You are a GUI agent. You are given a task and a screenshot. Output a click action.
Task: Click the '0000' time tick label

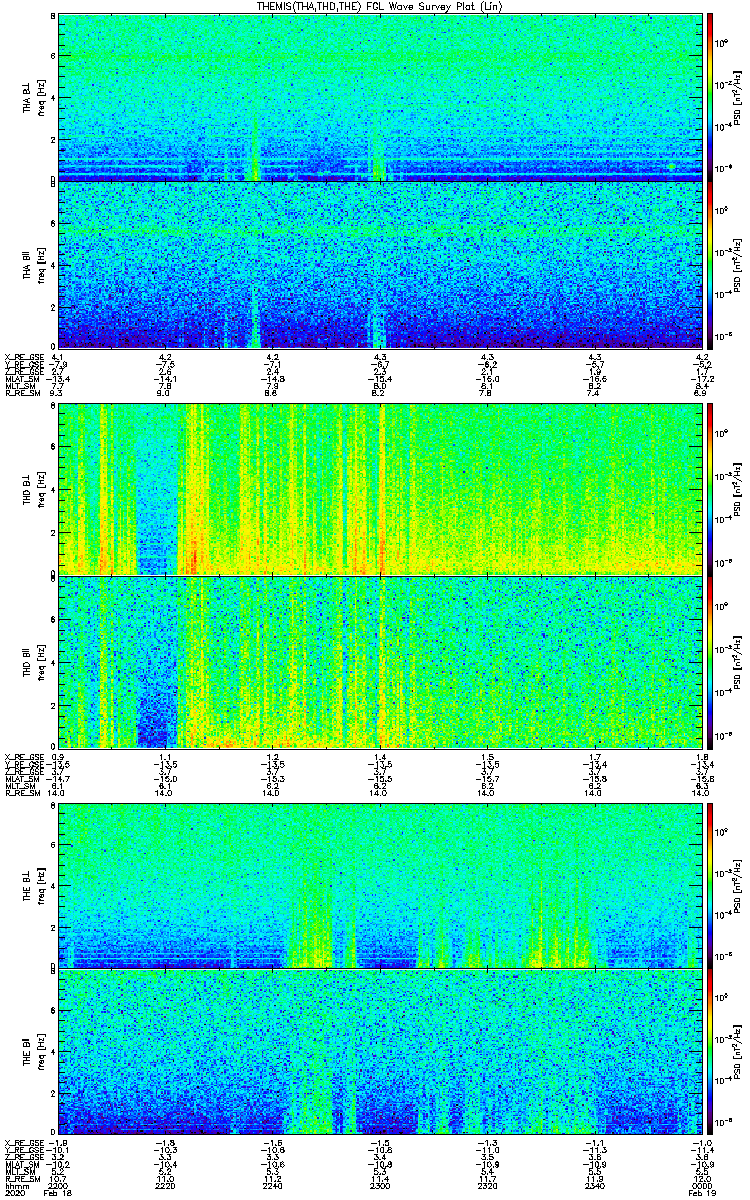click(x=701, y=1186)
